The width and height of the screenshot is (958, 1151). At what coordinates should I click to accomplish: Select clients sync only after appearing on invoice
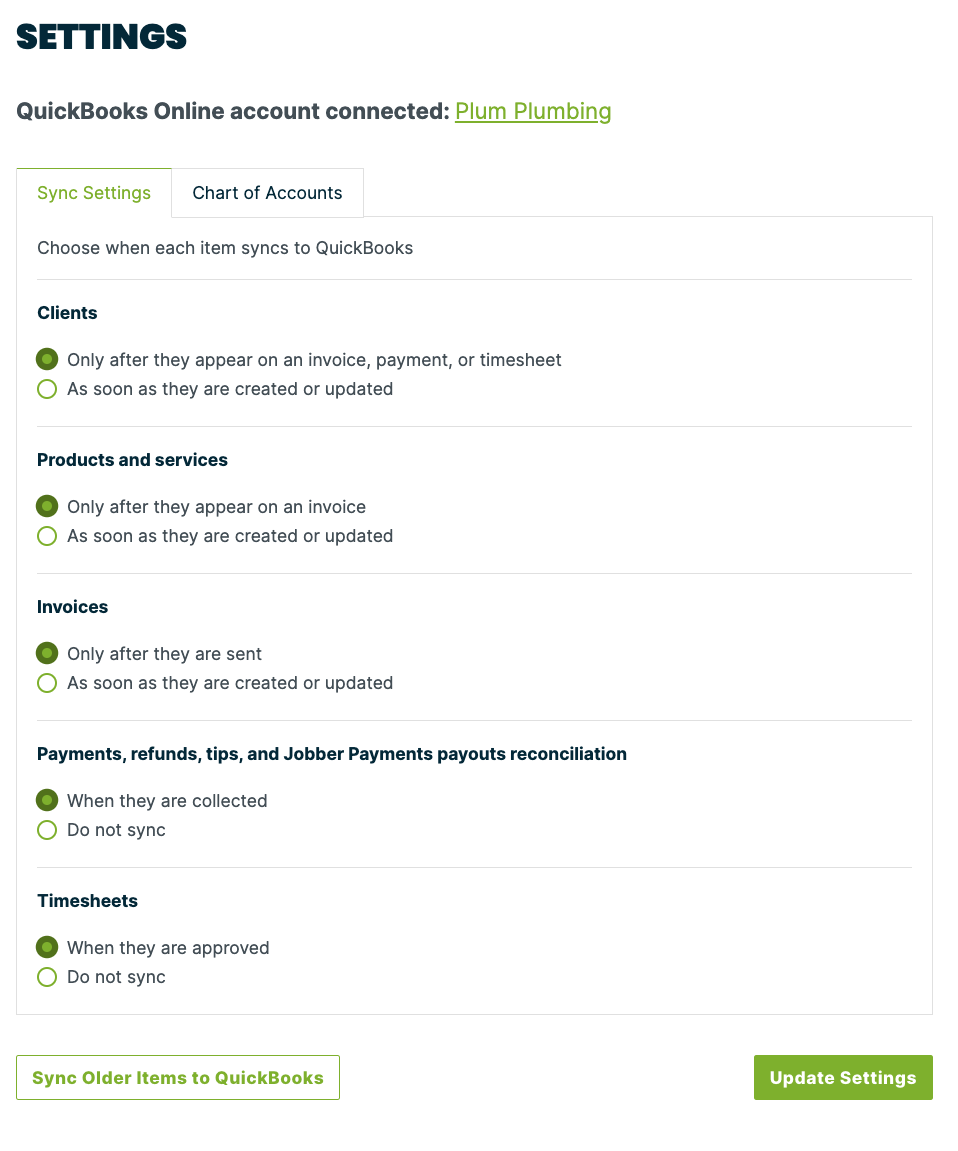click(47, 360)
